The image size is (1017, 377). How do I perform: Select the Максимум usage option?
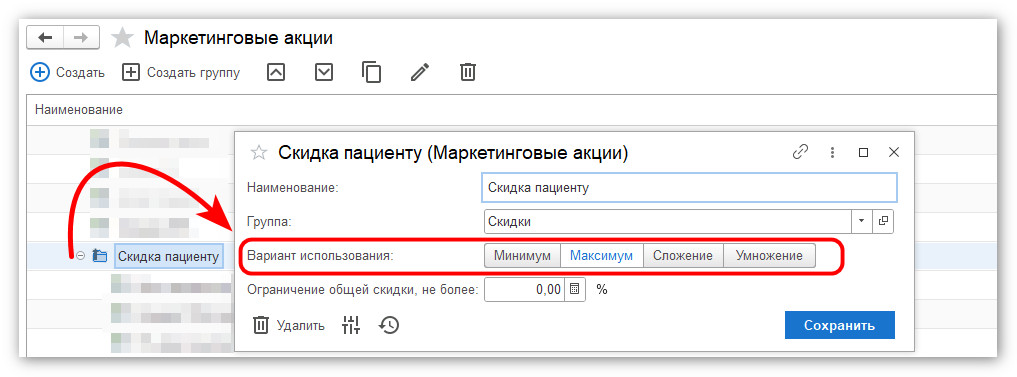(x=601, y=256)
